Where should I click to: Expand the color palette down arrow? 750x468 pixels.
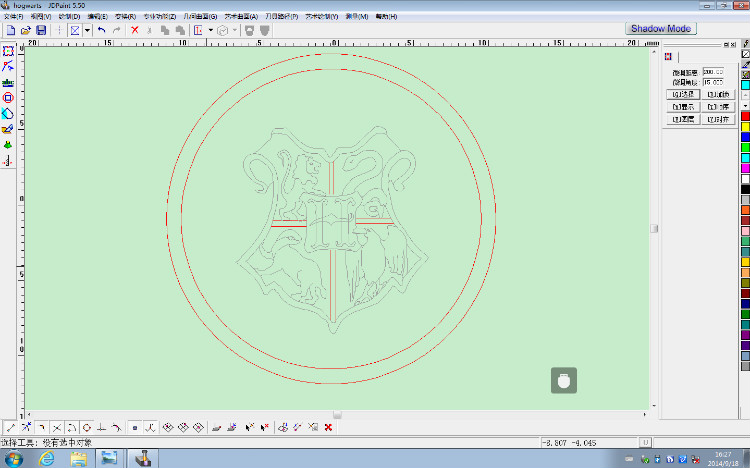(x=745, y=105)
